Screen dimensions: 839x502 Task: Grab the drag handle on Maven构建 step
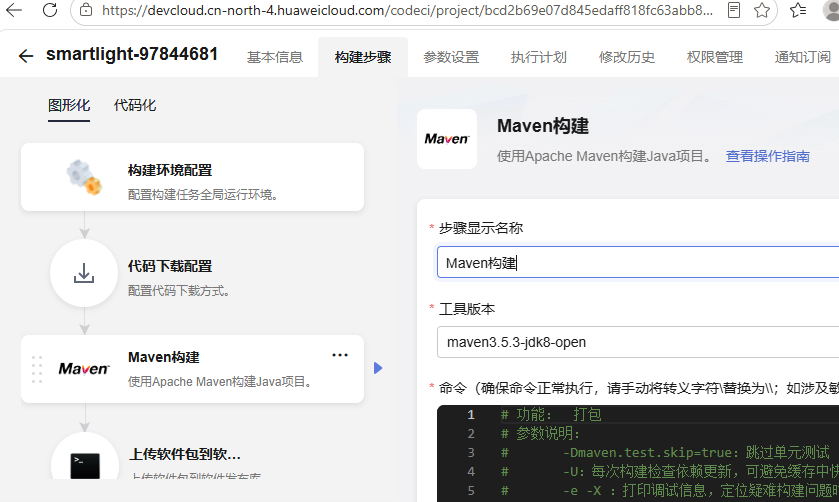[x=37, y=369]
